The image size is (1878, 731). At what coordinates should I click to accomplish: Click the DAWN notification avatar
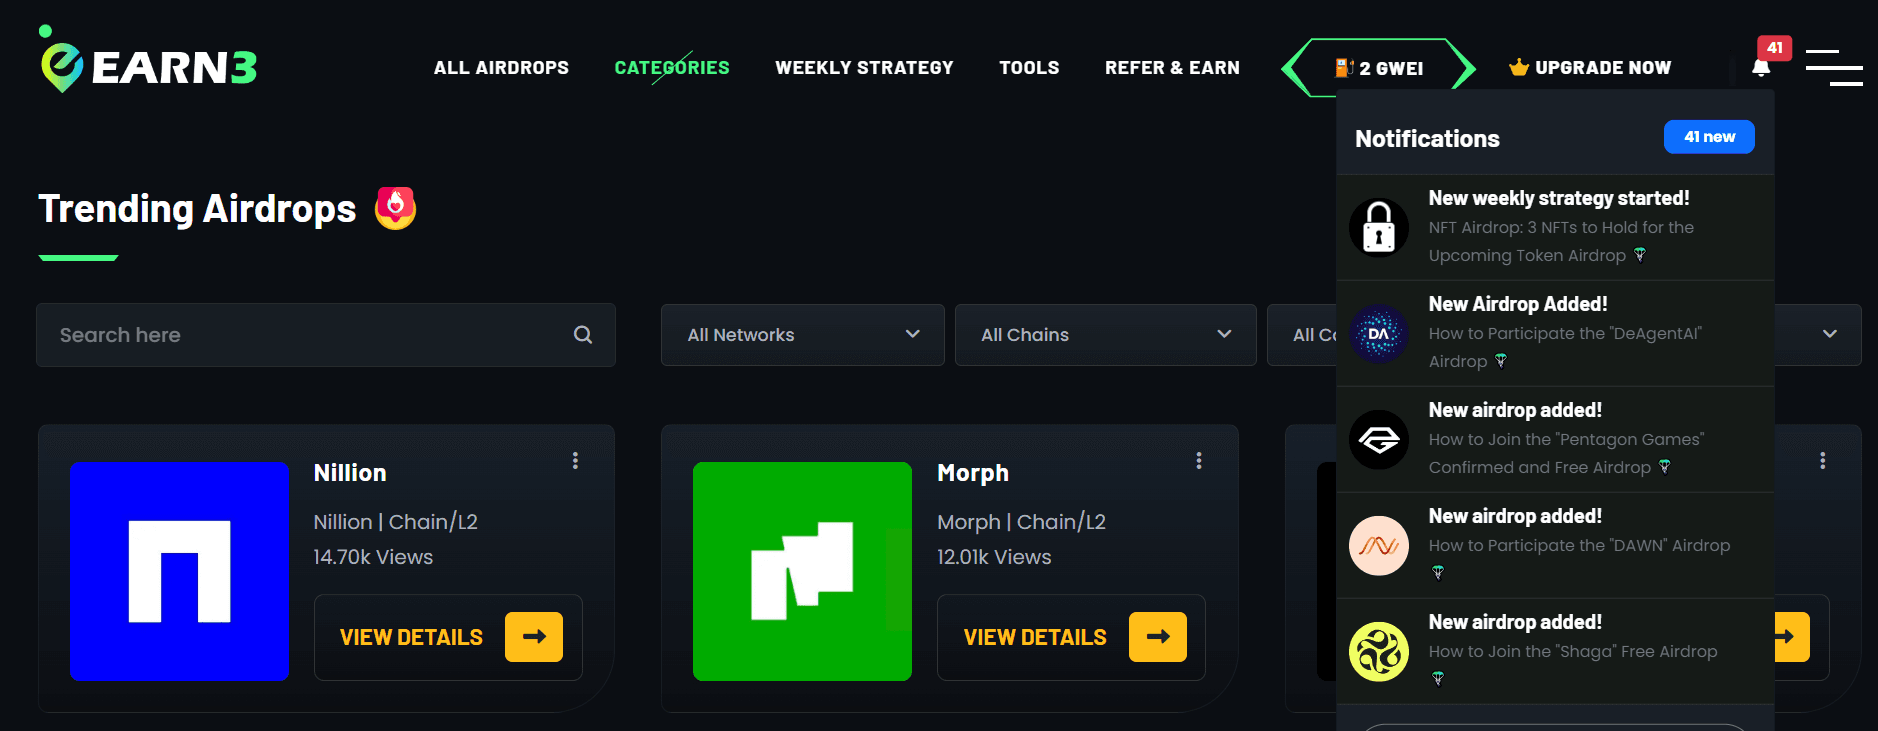coord(1379,545)
